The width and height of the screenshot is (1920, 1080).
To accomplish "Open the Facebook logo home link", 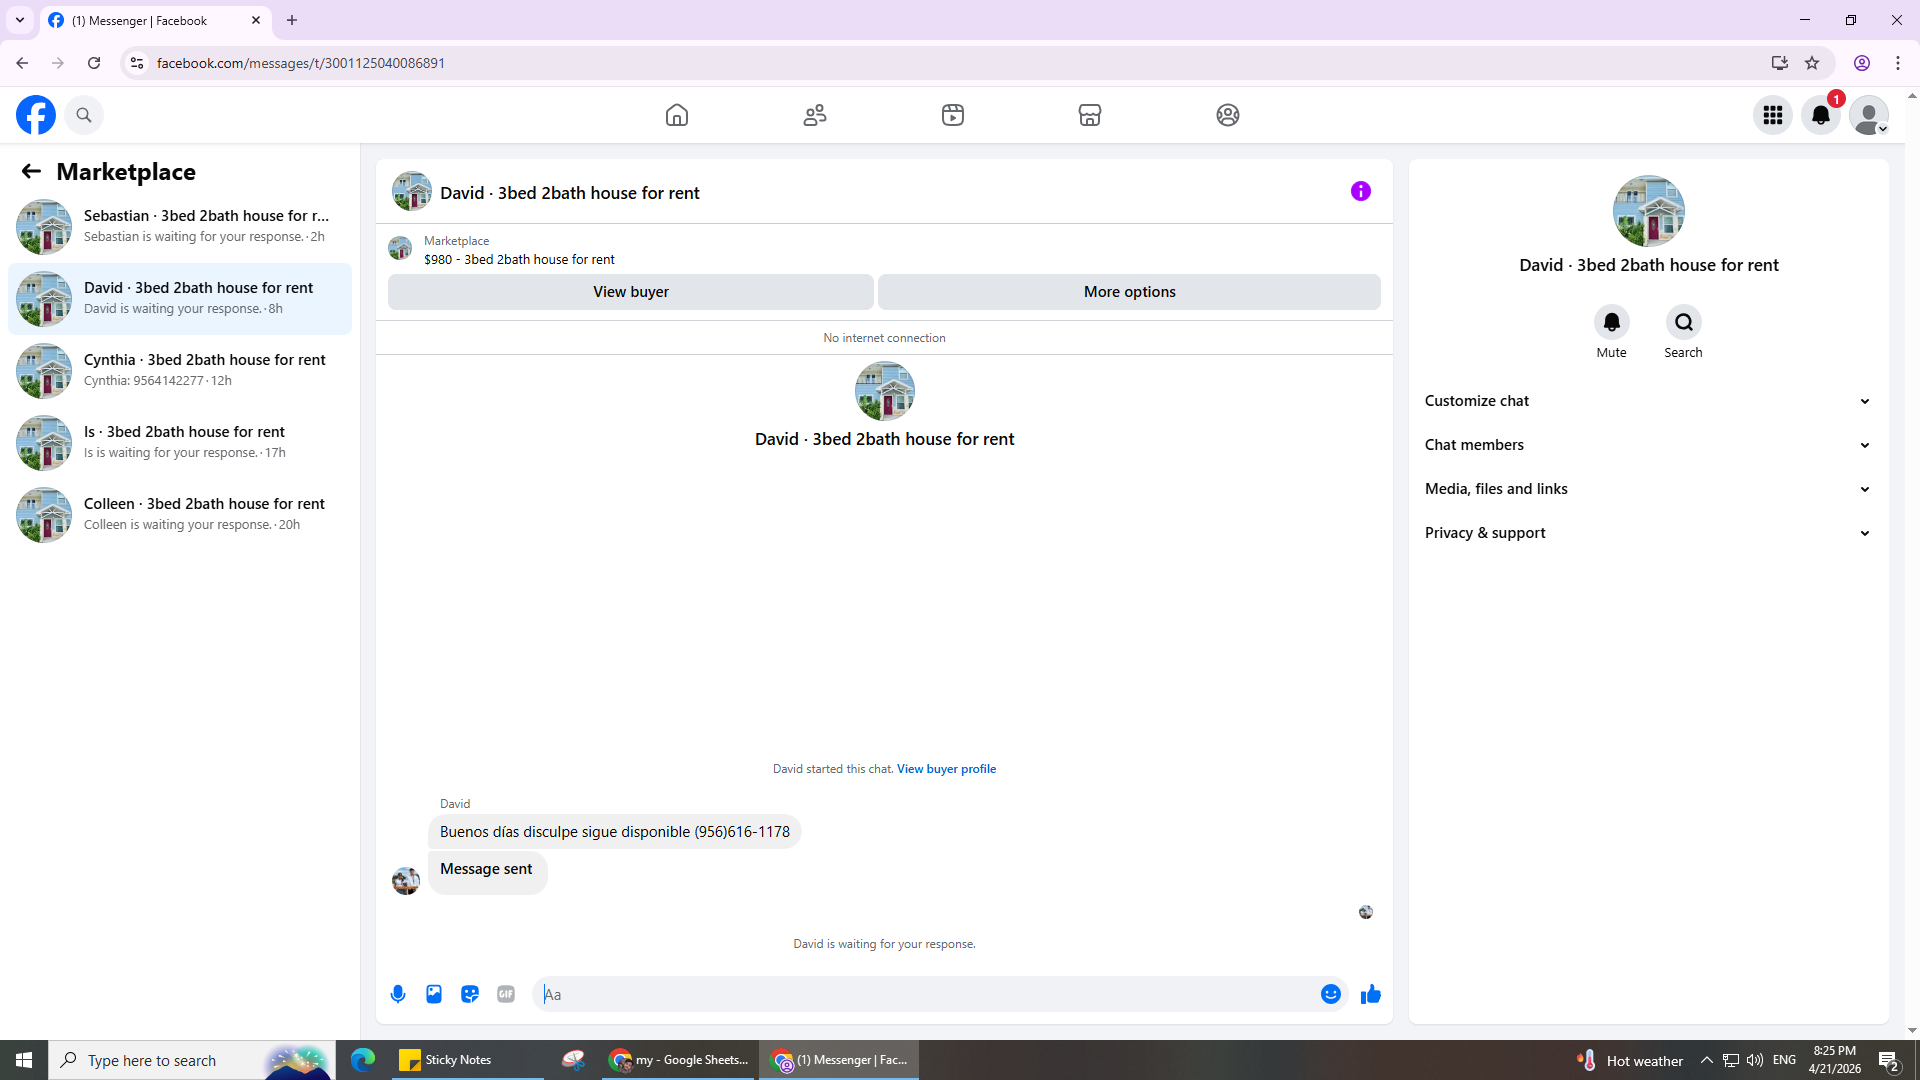I will (x=36, y=115).
